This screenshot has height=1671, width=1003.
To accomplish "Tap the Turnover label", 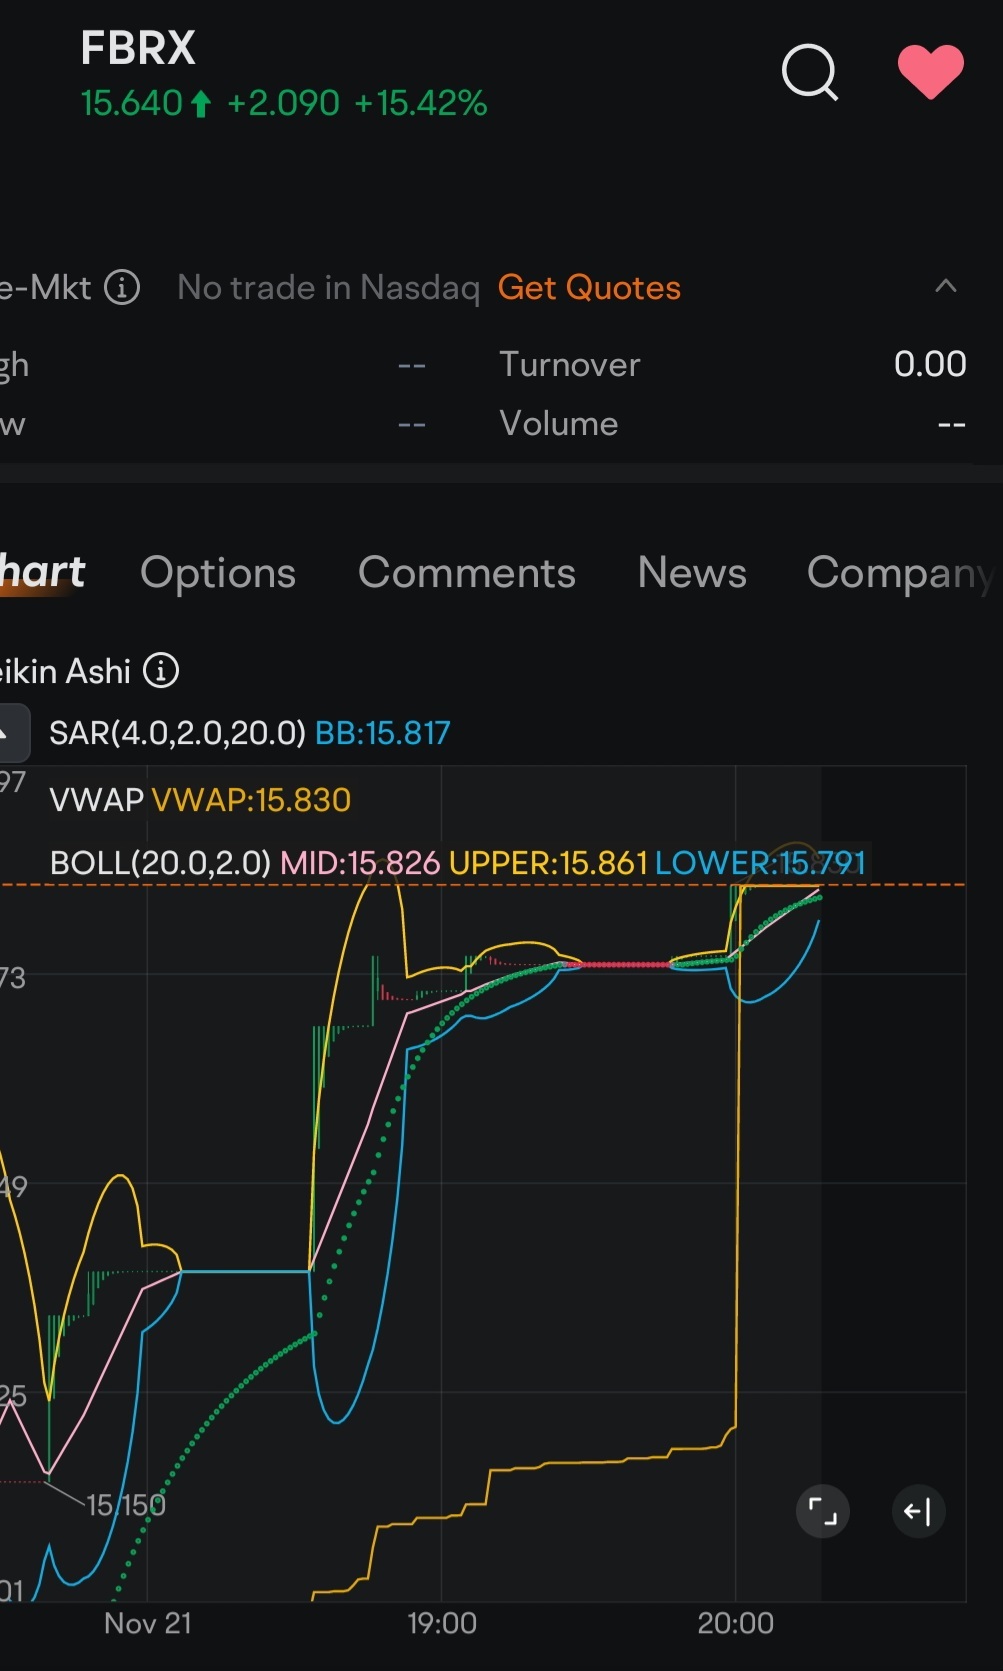I will tap(569, 364).
